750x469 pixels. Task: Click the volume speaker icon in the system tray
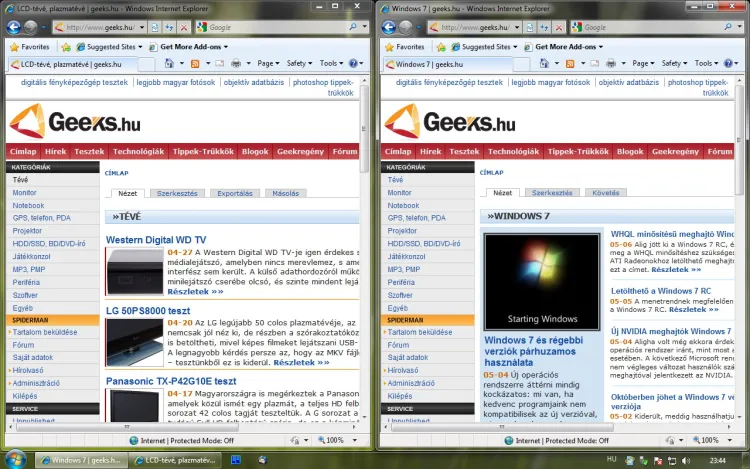(x=687, y=459)
